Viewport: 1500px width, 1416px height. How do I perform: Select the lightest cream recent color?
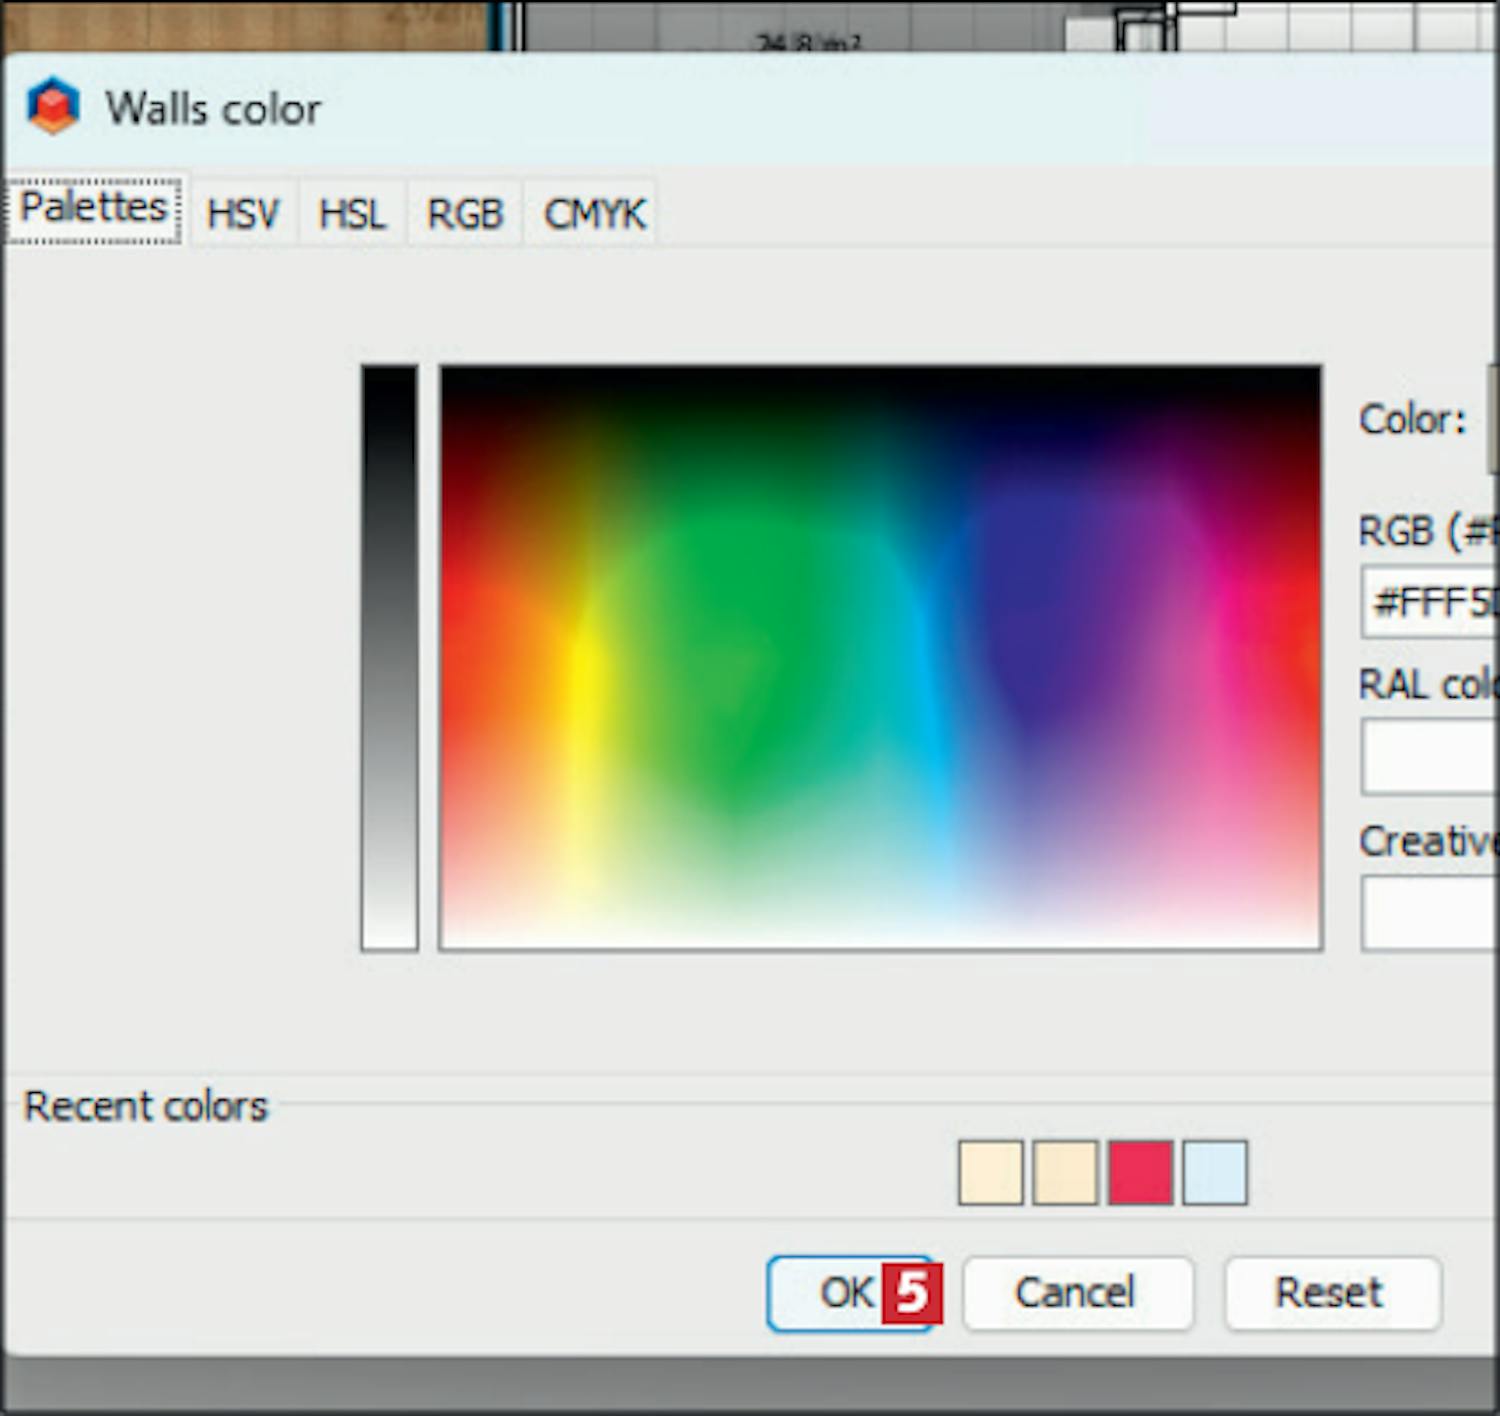point(990,1172)
